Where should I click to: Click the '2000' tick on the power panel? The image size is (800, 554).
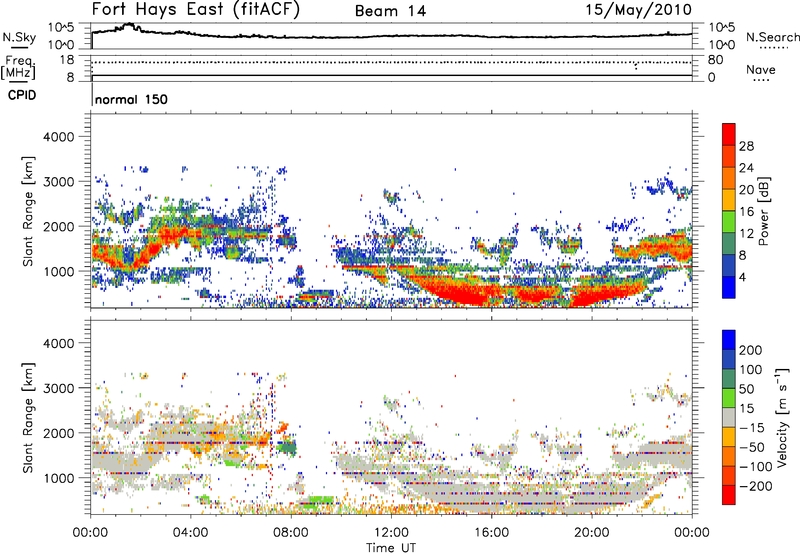coord(59,226)
